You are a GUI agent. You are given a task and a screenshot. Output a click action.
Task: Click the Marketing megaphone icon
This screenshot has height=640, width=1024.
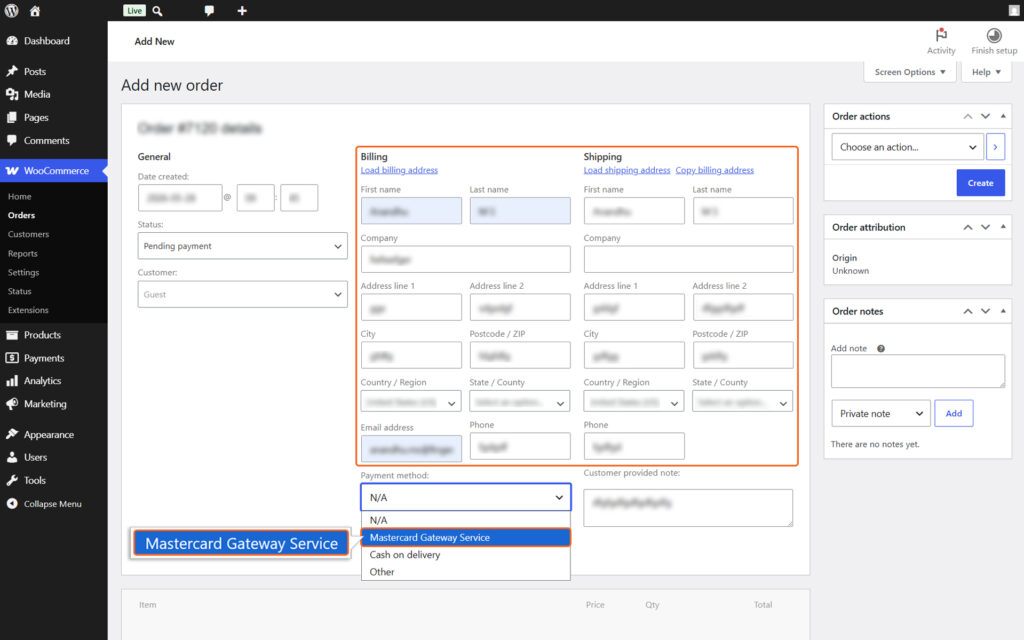[12, 404]
